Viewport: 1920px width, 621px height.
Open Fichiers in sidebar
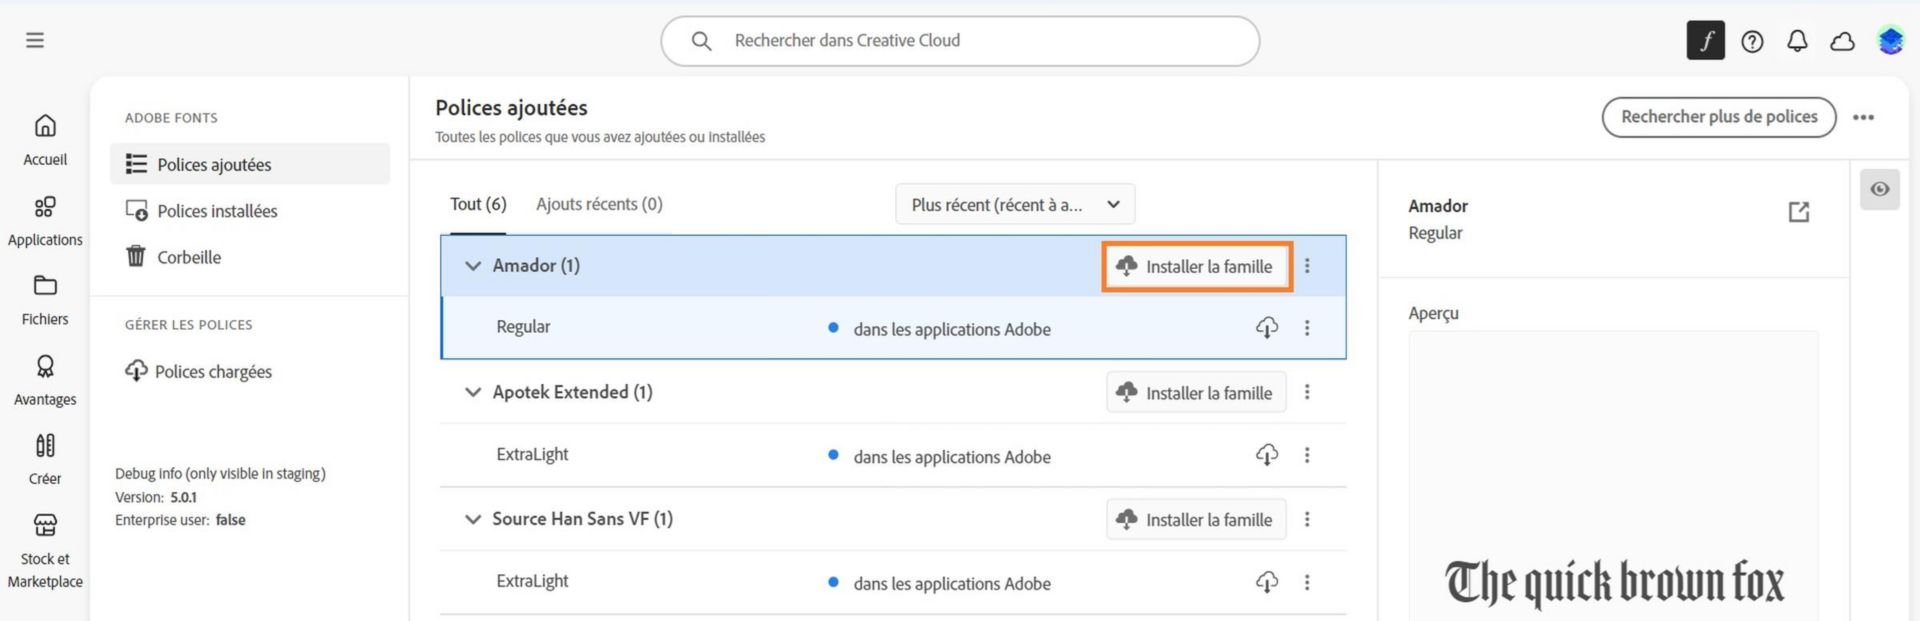tap(45, 300)
